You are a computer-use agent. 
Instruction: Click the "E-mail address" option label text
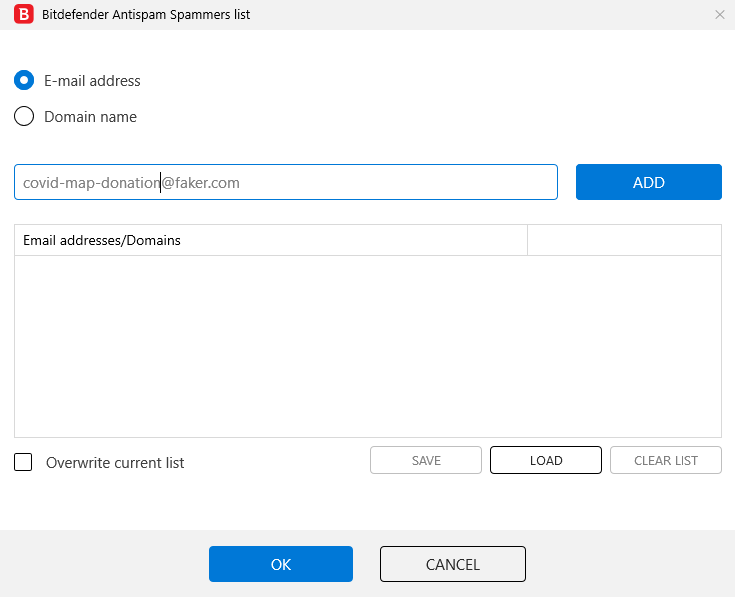[92, 81]
